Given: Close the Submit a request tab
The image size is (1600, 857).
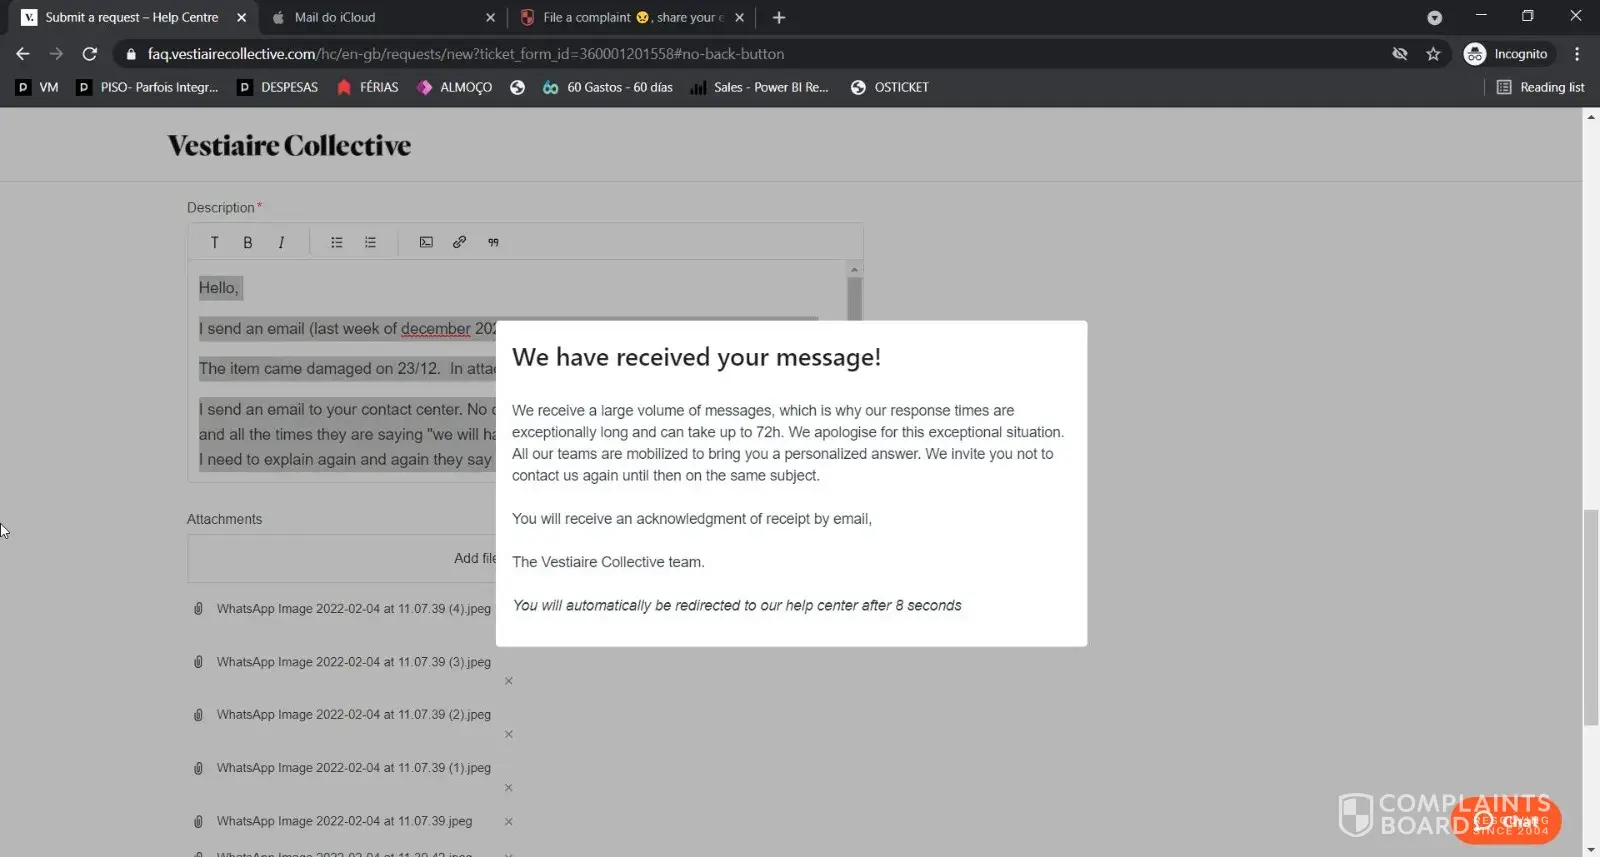Looking at the screenshot, I should pyautogui.click(x=241, y=17).
